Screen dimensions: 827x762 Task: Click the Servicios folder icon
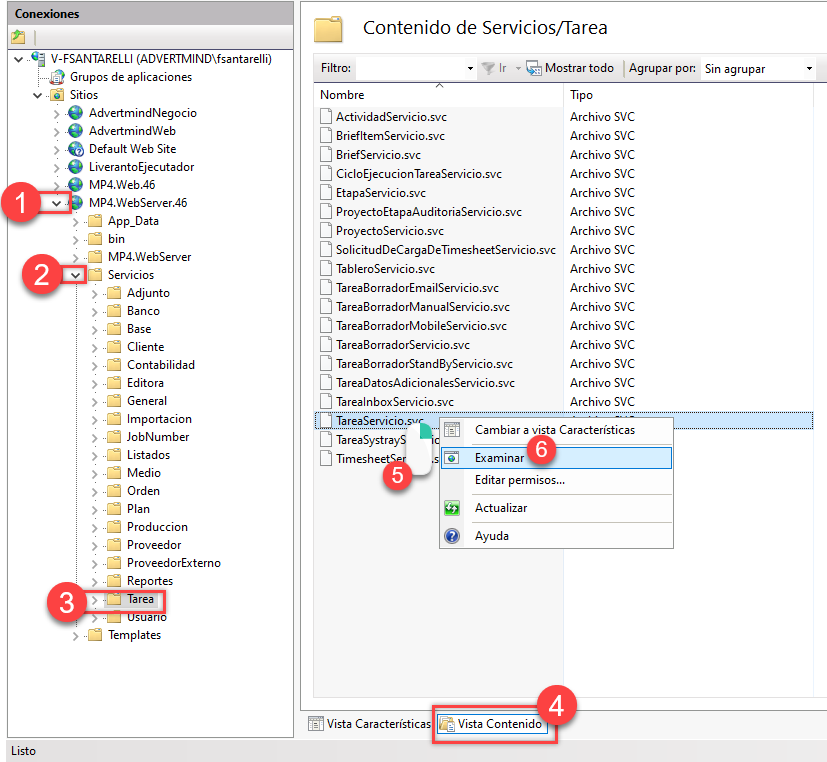(x=95, y=275)
